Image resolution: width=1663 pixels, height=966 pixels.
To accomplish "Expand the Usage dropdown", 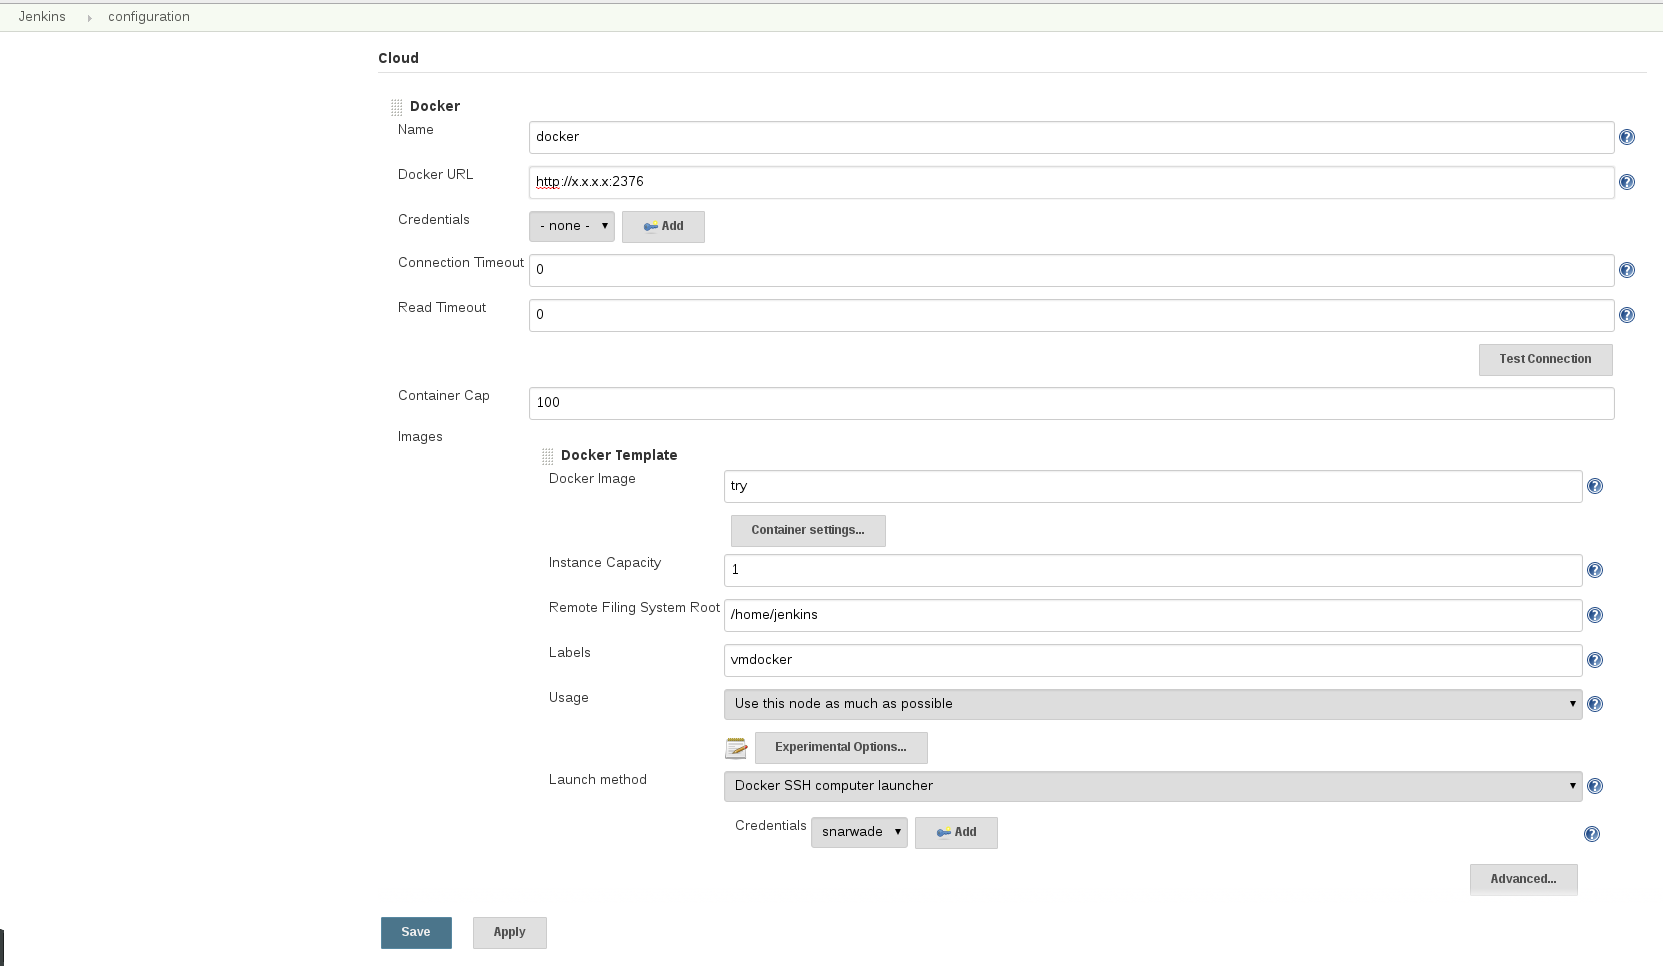I will click(1152, 704).
